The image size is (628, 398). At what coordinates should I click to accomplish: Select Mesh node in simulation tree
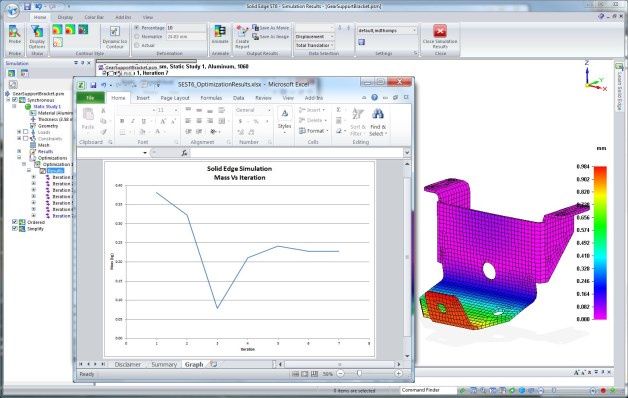point(44,145)
